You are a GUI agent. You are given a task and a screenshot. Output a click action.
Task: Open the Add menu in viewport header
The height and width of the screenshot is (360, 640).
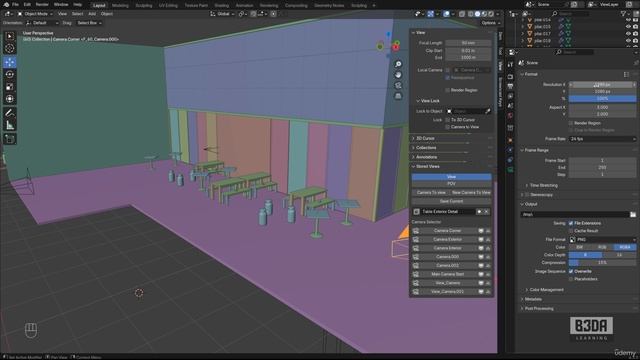(92, 14)
